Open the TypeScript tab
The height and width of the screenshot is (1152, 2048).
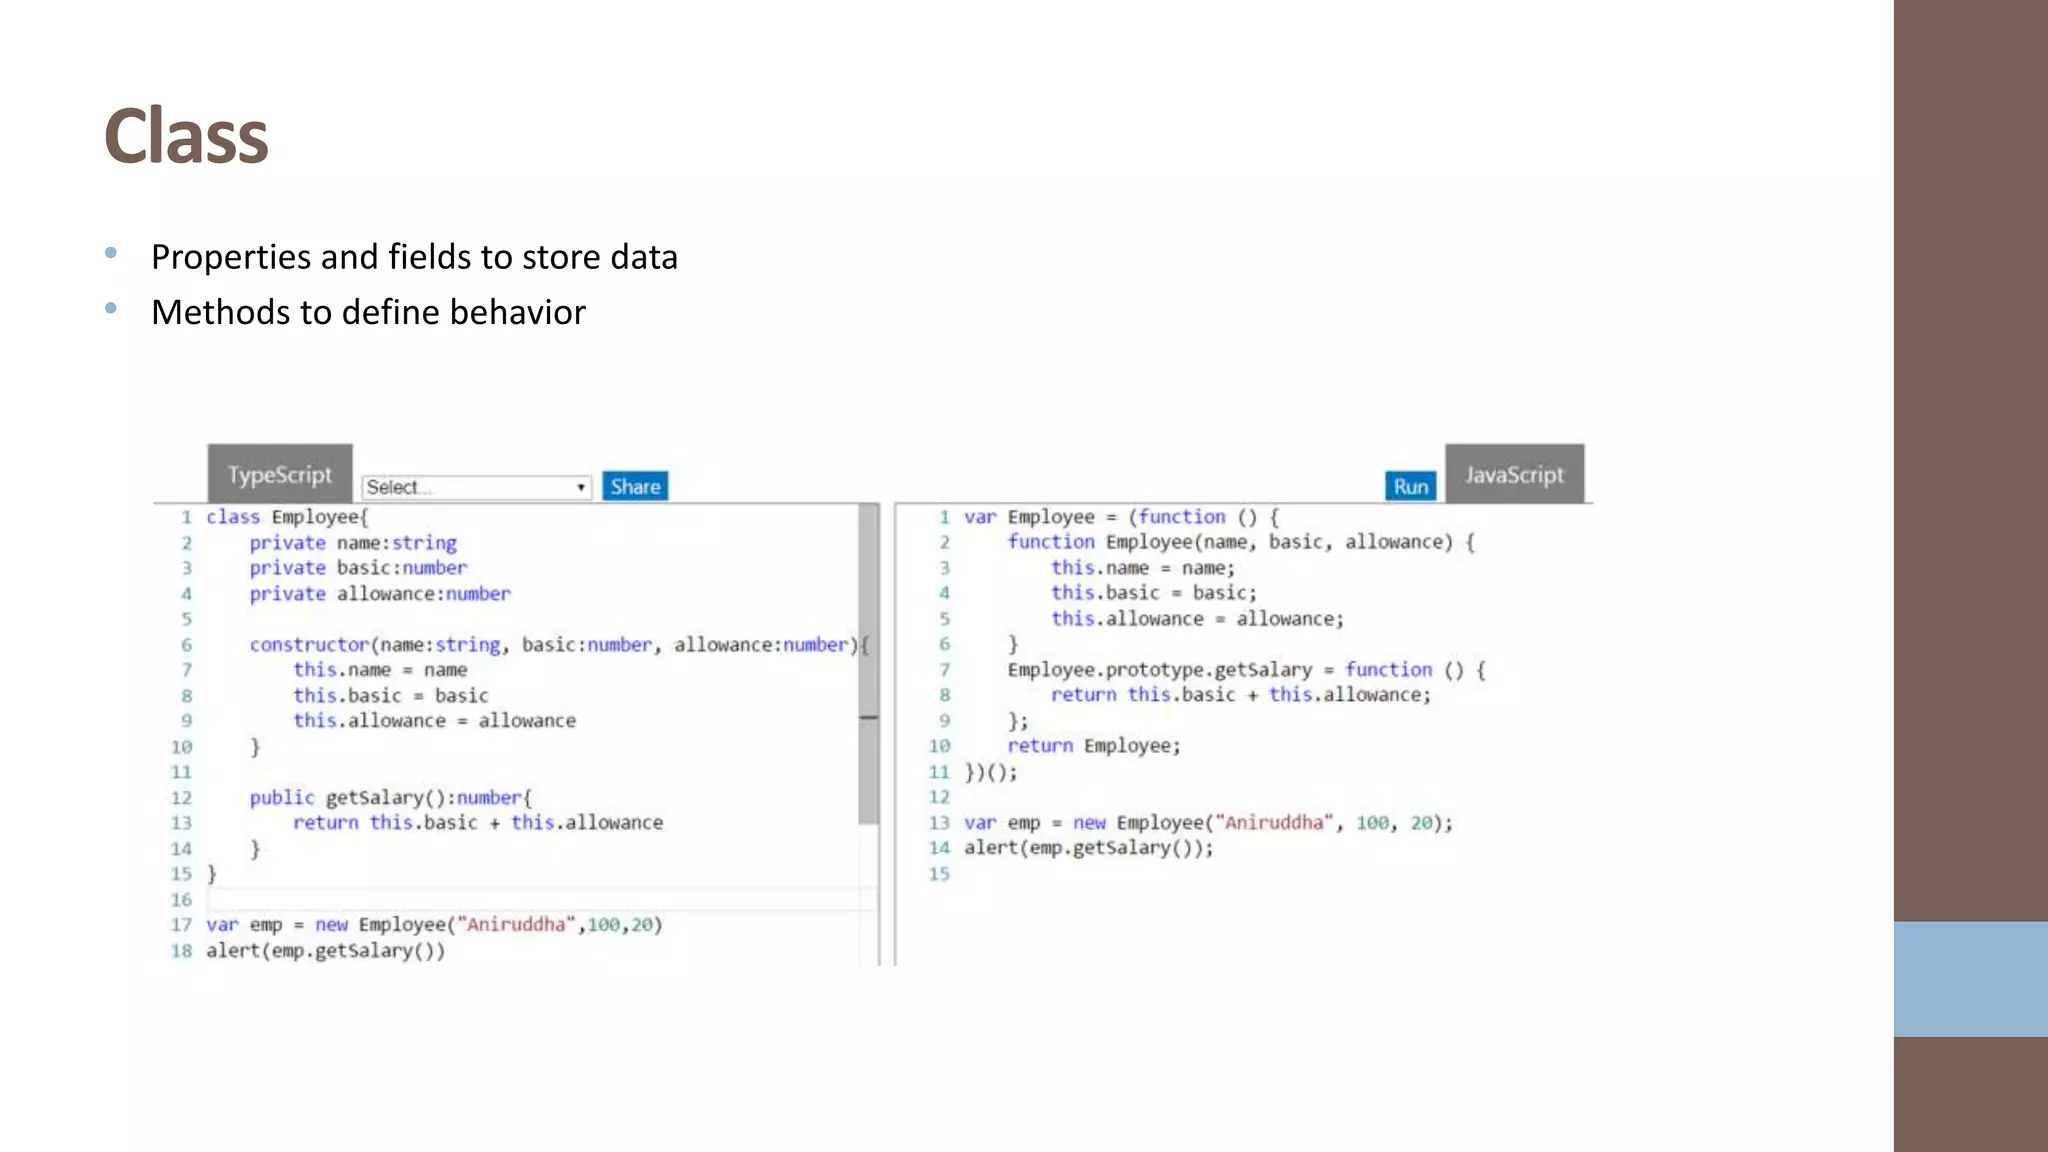pyautogui.click(x=280, y=474)
